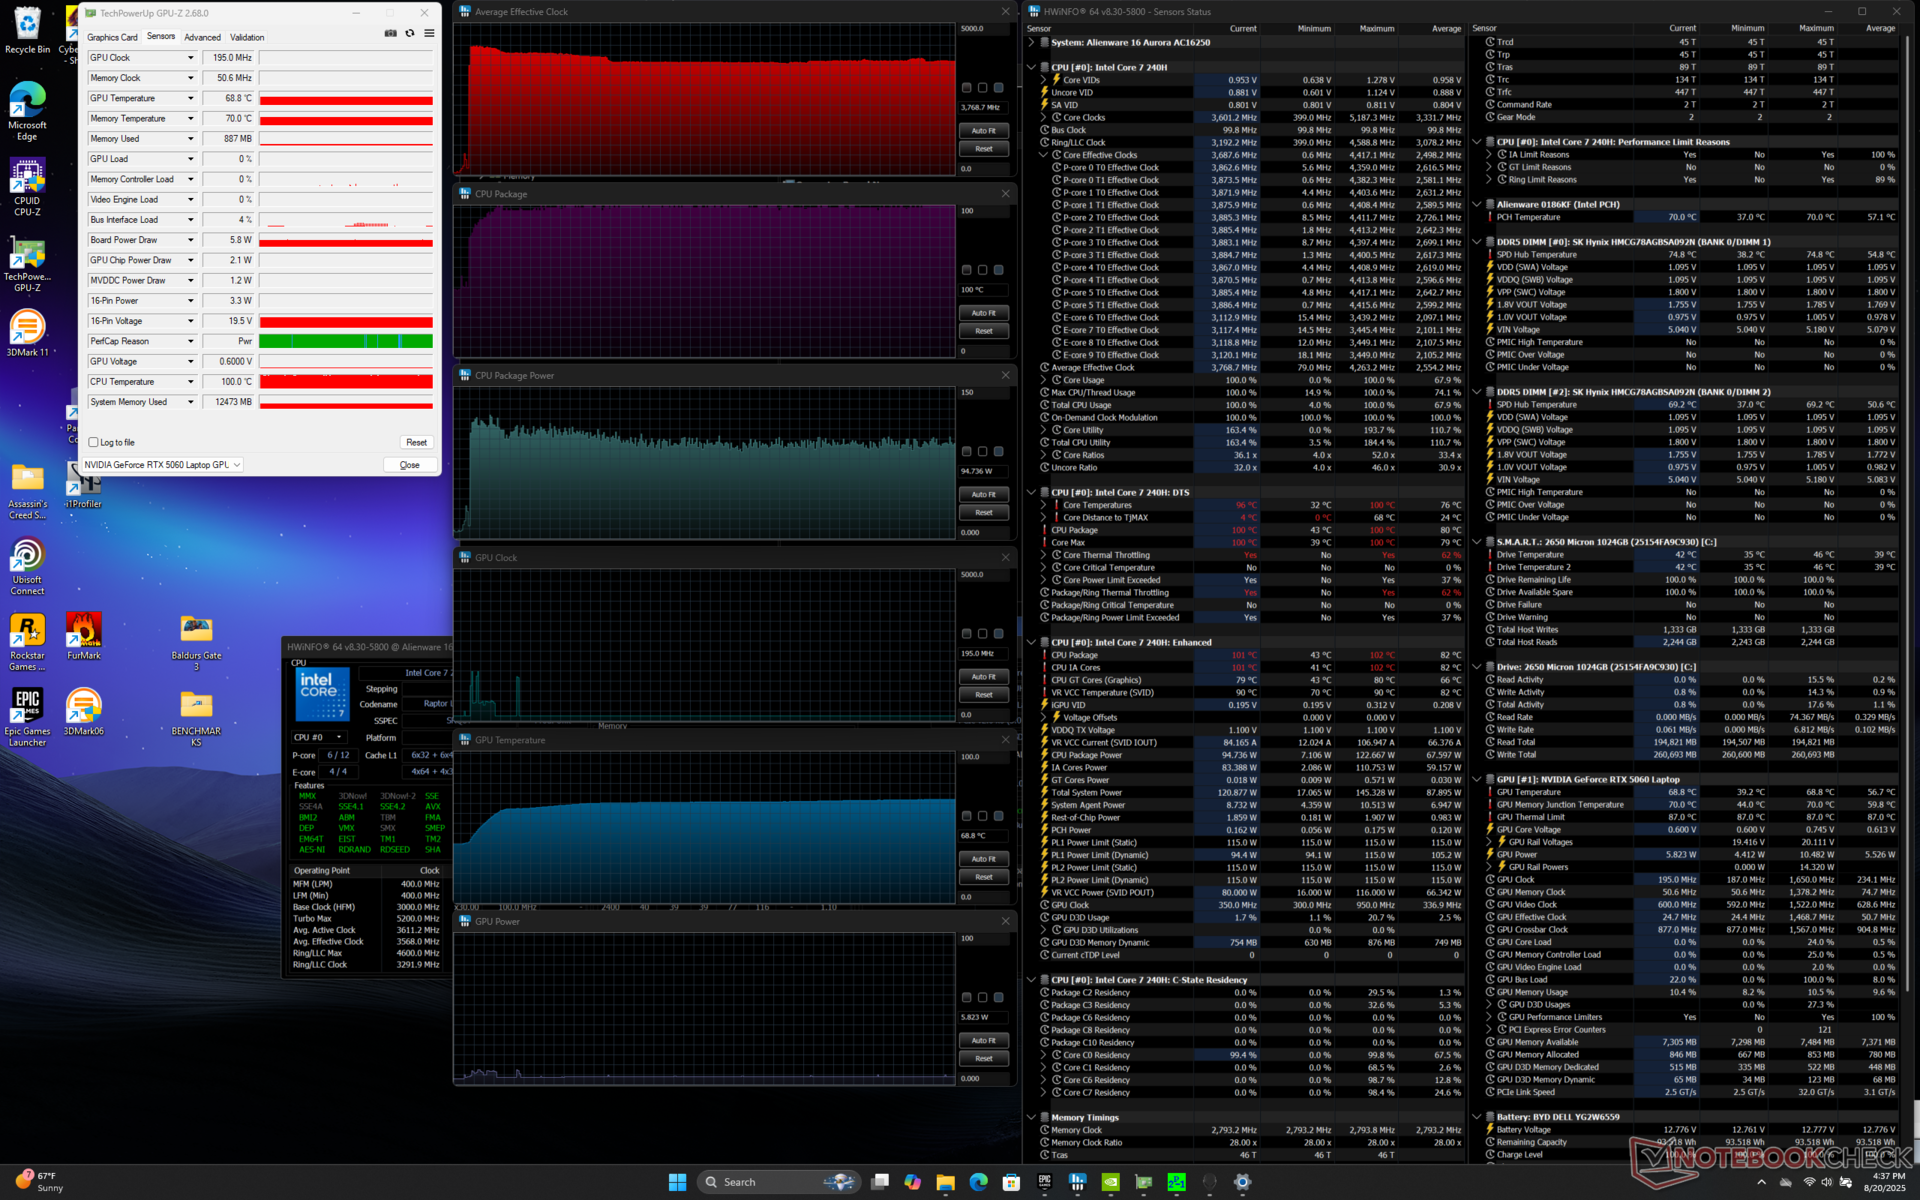Viewport: 1920px width, 1200px height.
Task: Expand Core Temperatures tree row
Action: pyautogui.click(x=1044, y=505)
